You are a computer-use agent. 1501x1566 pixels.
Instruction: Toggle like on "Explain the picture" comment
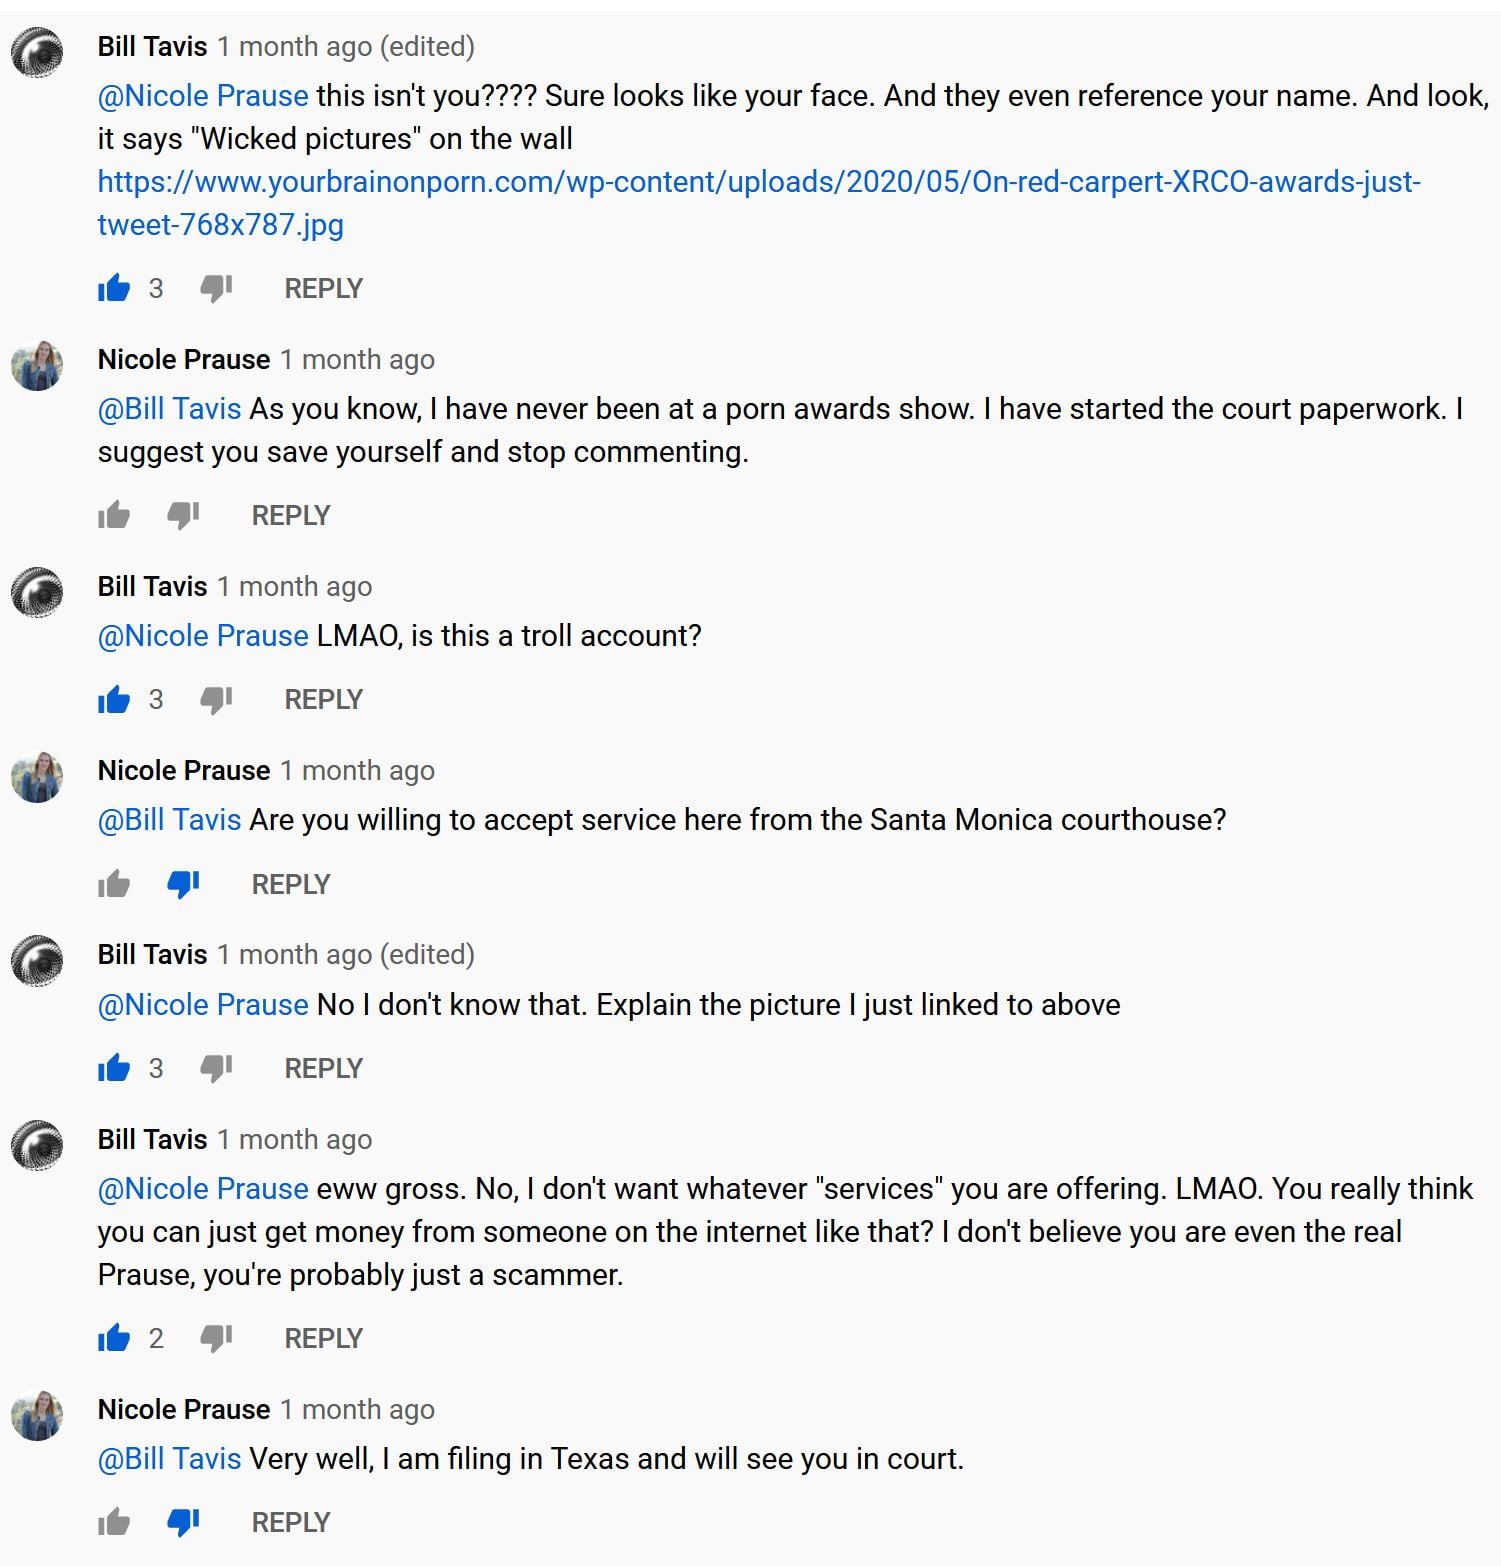[114, 1069]
